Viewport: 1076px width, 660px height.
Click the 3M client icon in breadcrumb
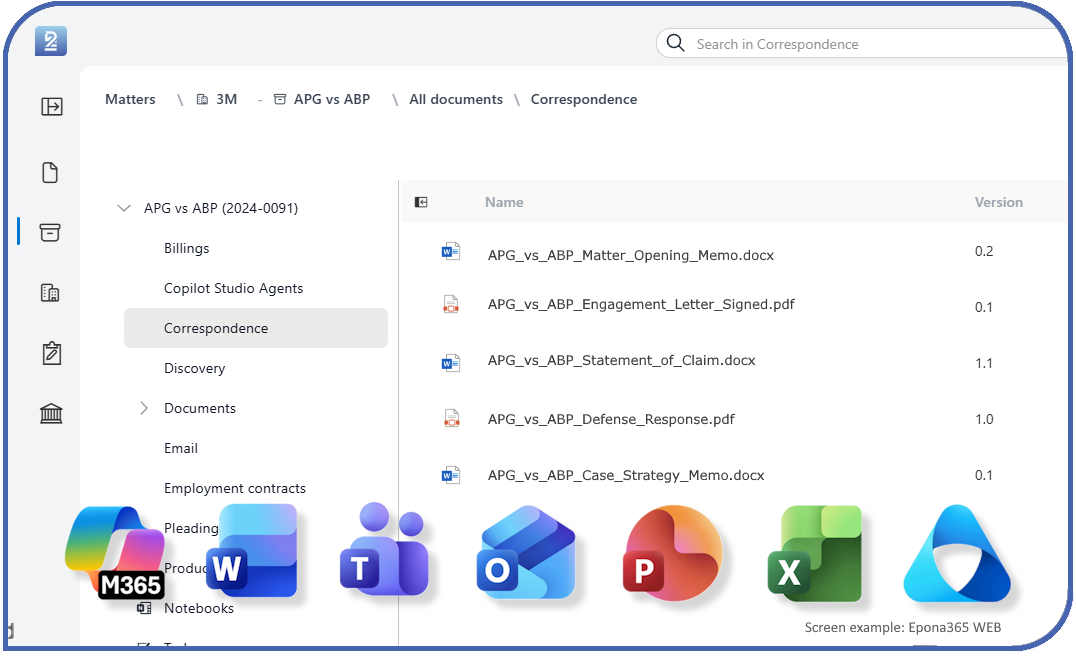click(x=202, y=99)
